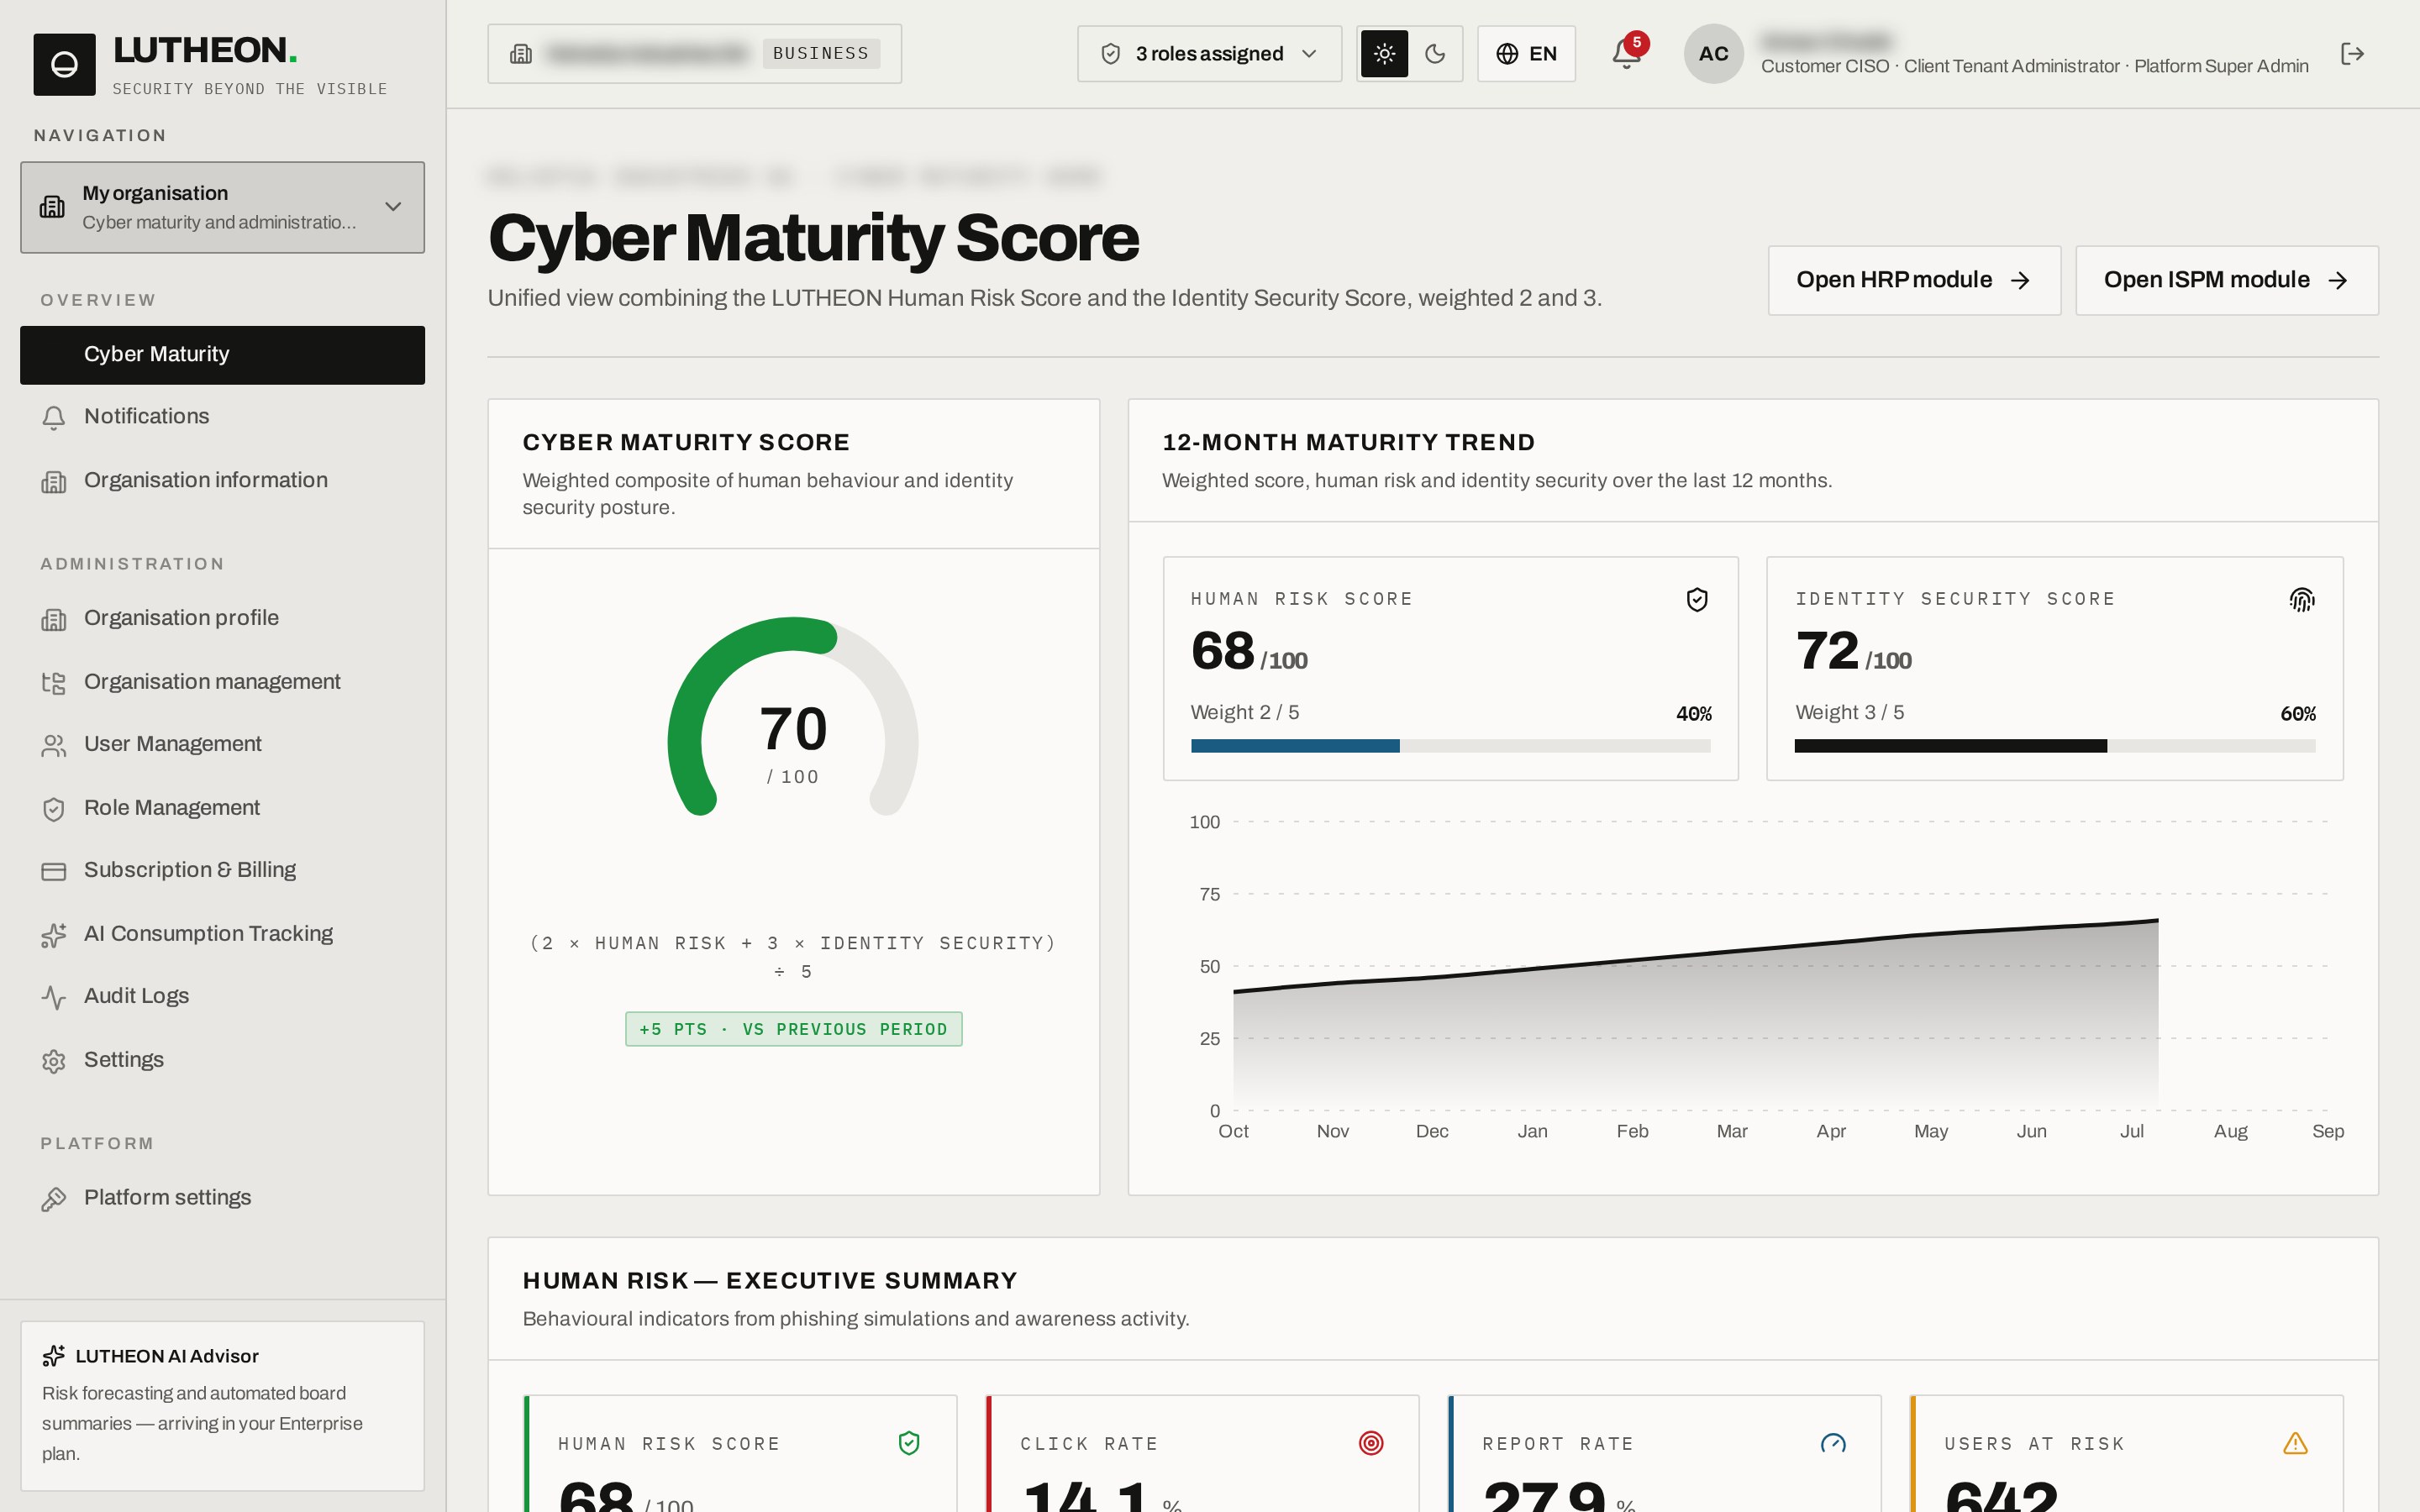Click fingerprint icon in Identity Security Score card
Screen dimensions: 2420x1512
2302,599
